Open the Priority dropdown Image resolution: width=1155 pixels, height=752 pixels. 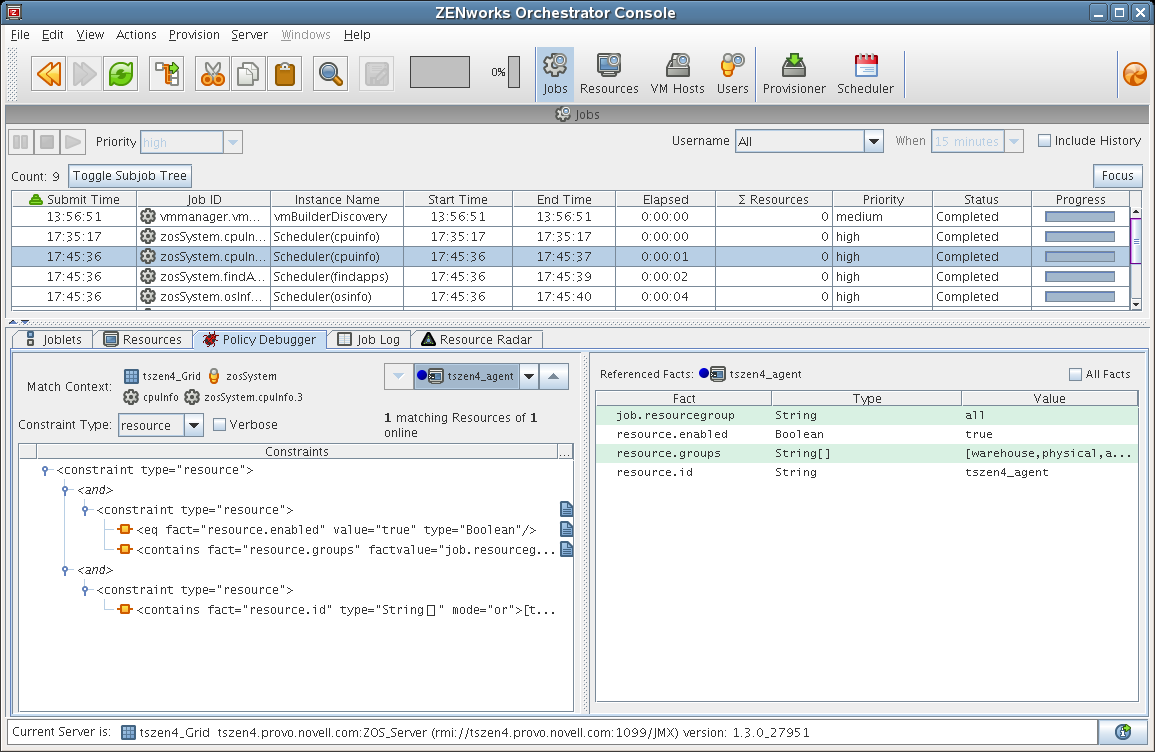[x=233, y=141]
